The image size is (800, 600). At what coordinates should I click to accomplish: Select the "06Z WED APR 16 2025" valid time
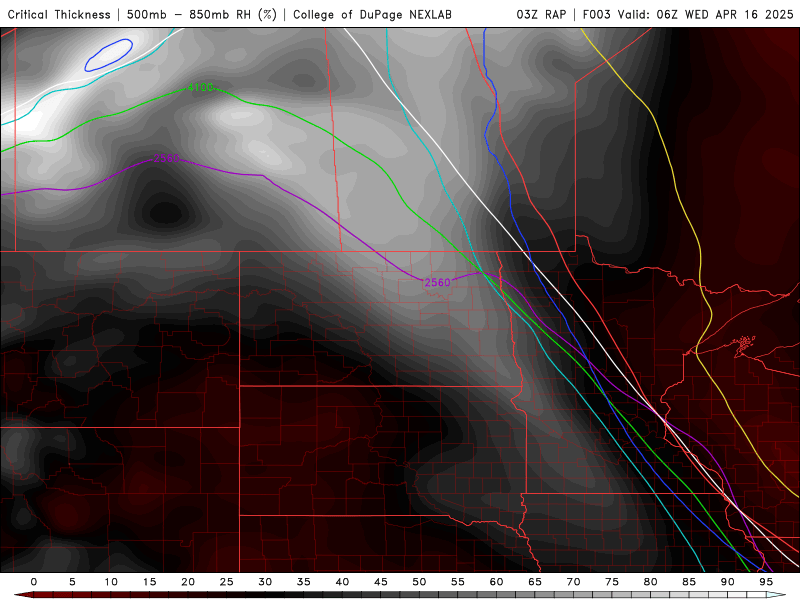click(x=725, y=14)
